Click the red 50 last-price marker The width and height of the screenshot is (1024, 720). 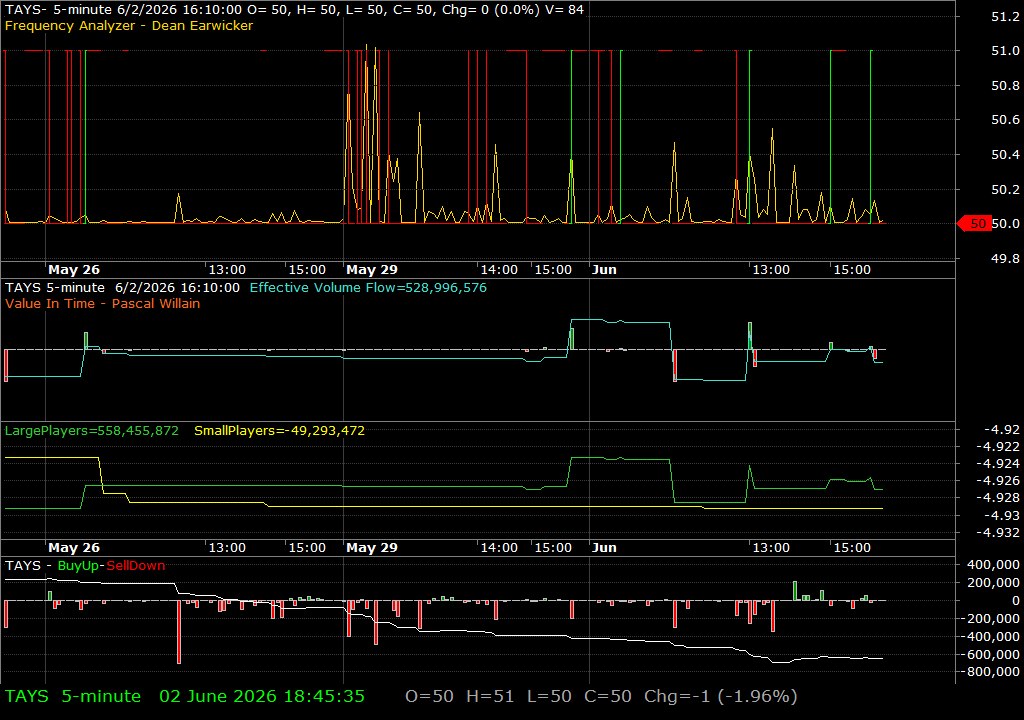973,223
